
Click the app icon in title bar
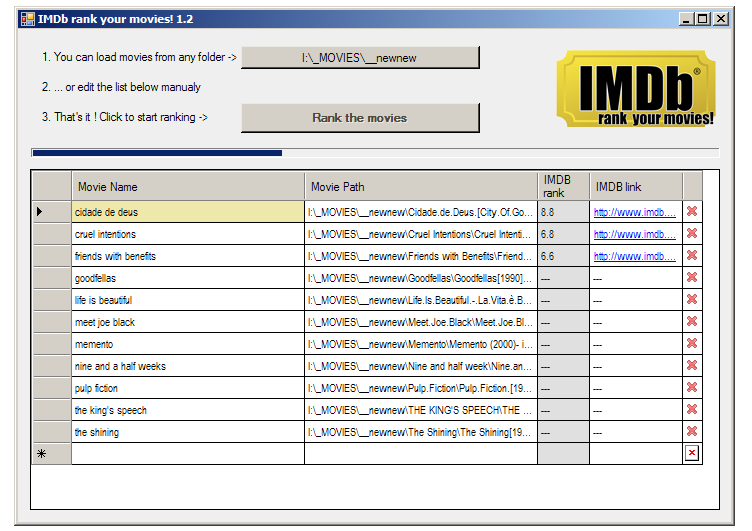(28, 19)
